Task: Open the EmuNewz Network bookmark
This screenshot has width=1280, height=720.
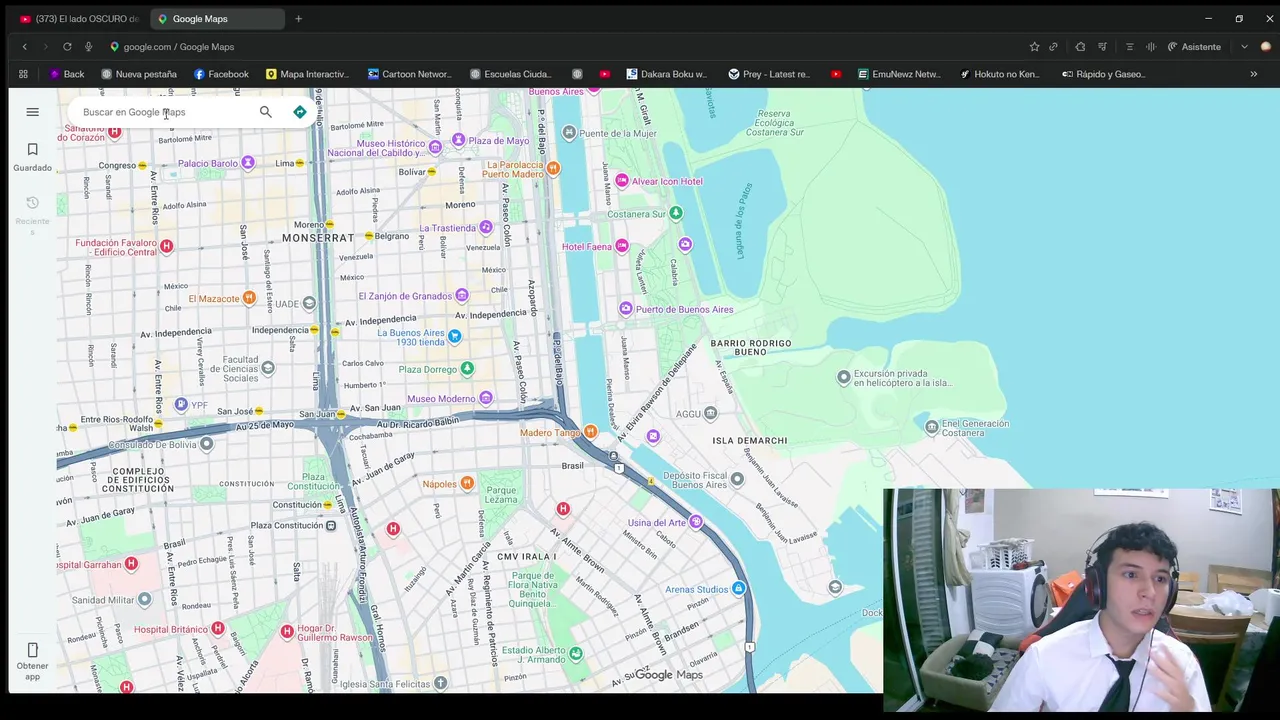Action: click(x=899, y=74)
